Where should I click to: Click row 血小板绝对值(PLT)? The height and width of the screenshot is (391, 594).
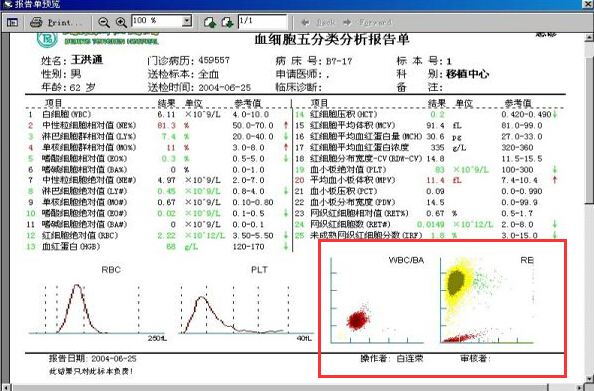click(427, 169)
